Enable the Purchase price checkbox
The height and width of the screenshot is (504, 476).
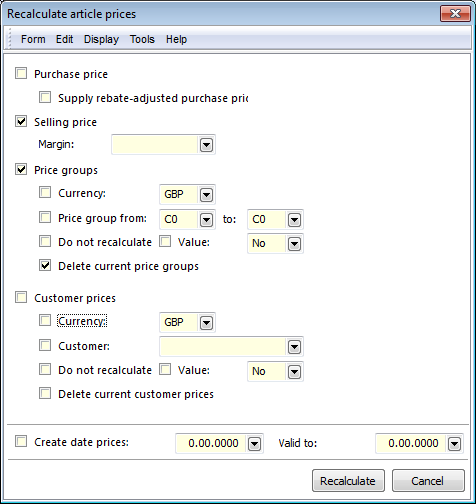(x=21, y=73)
